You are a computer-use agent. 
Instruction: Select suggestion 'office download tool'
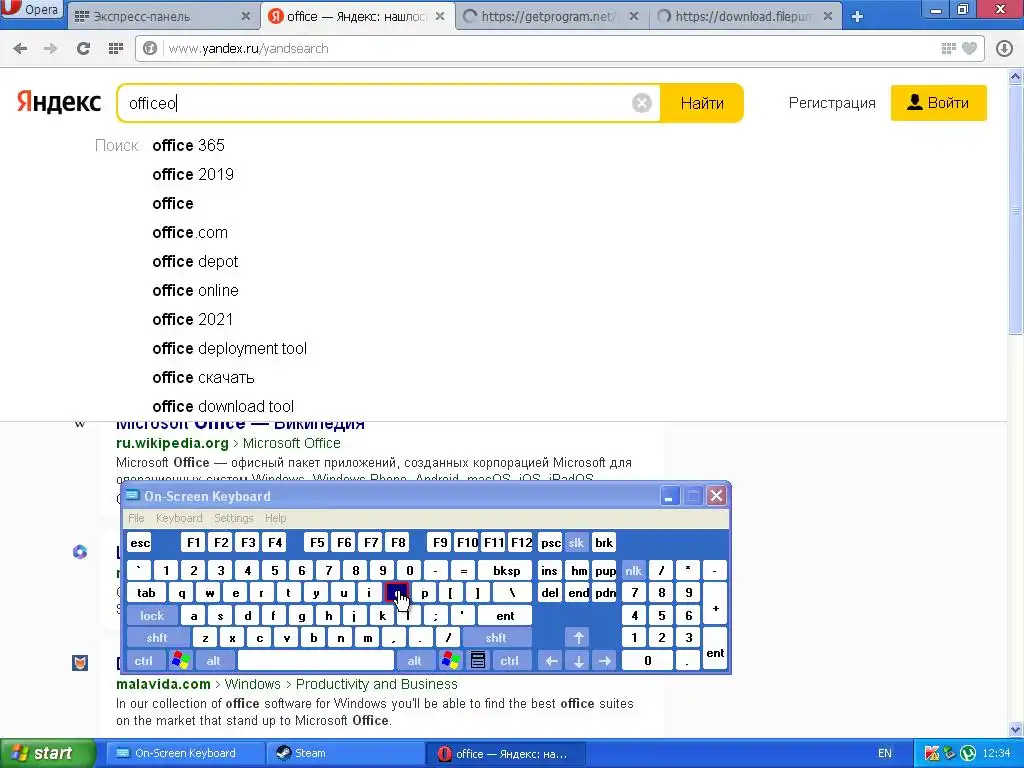pyautogui.click(x=223, y=406)
